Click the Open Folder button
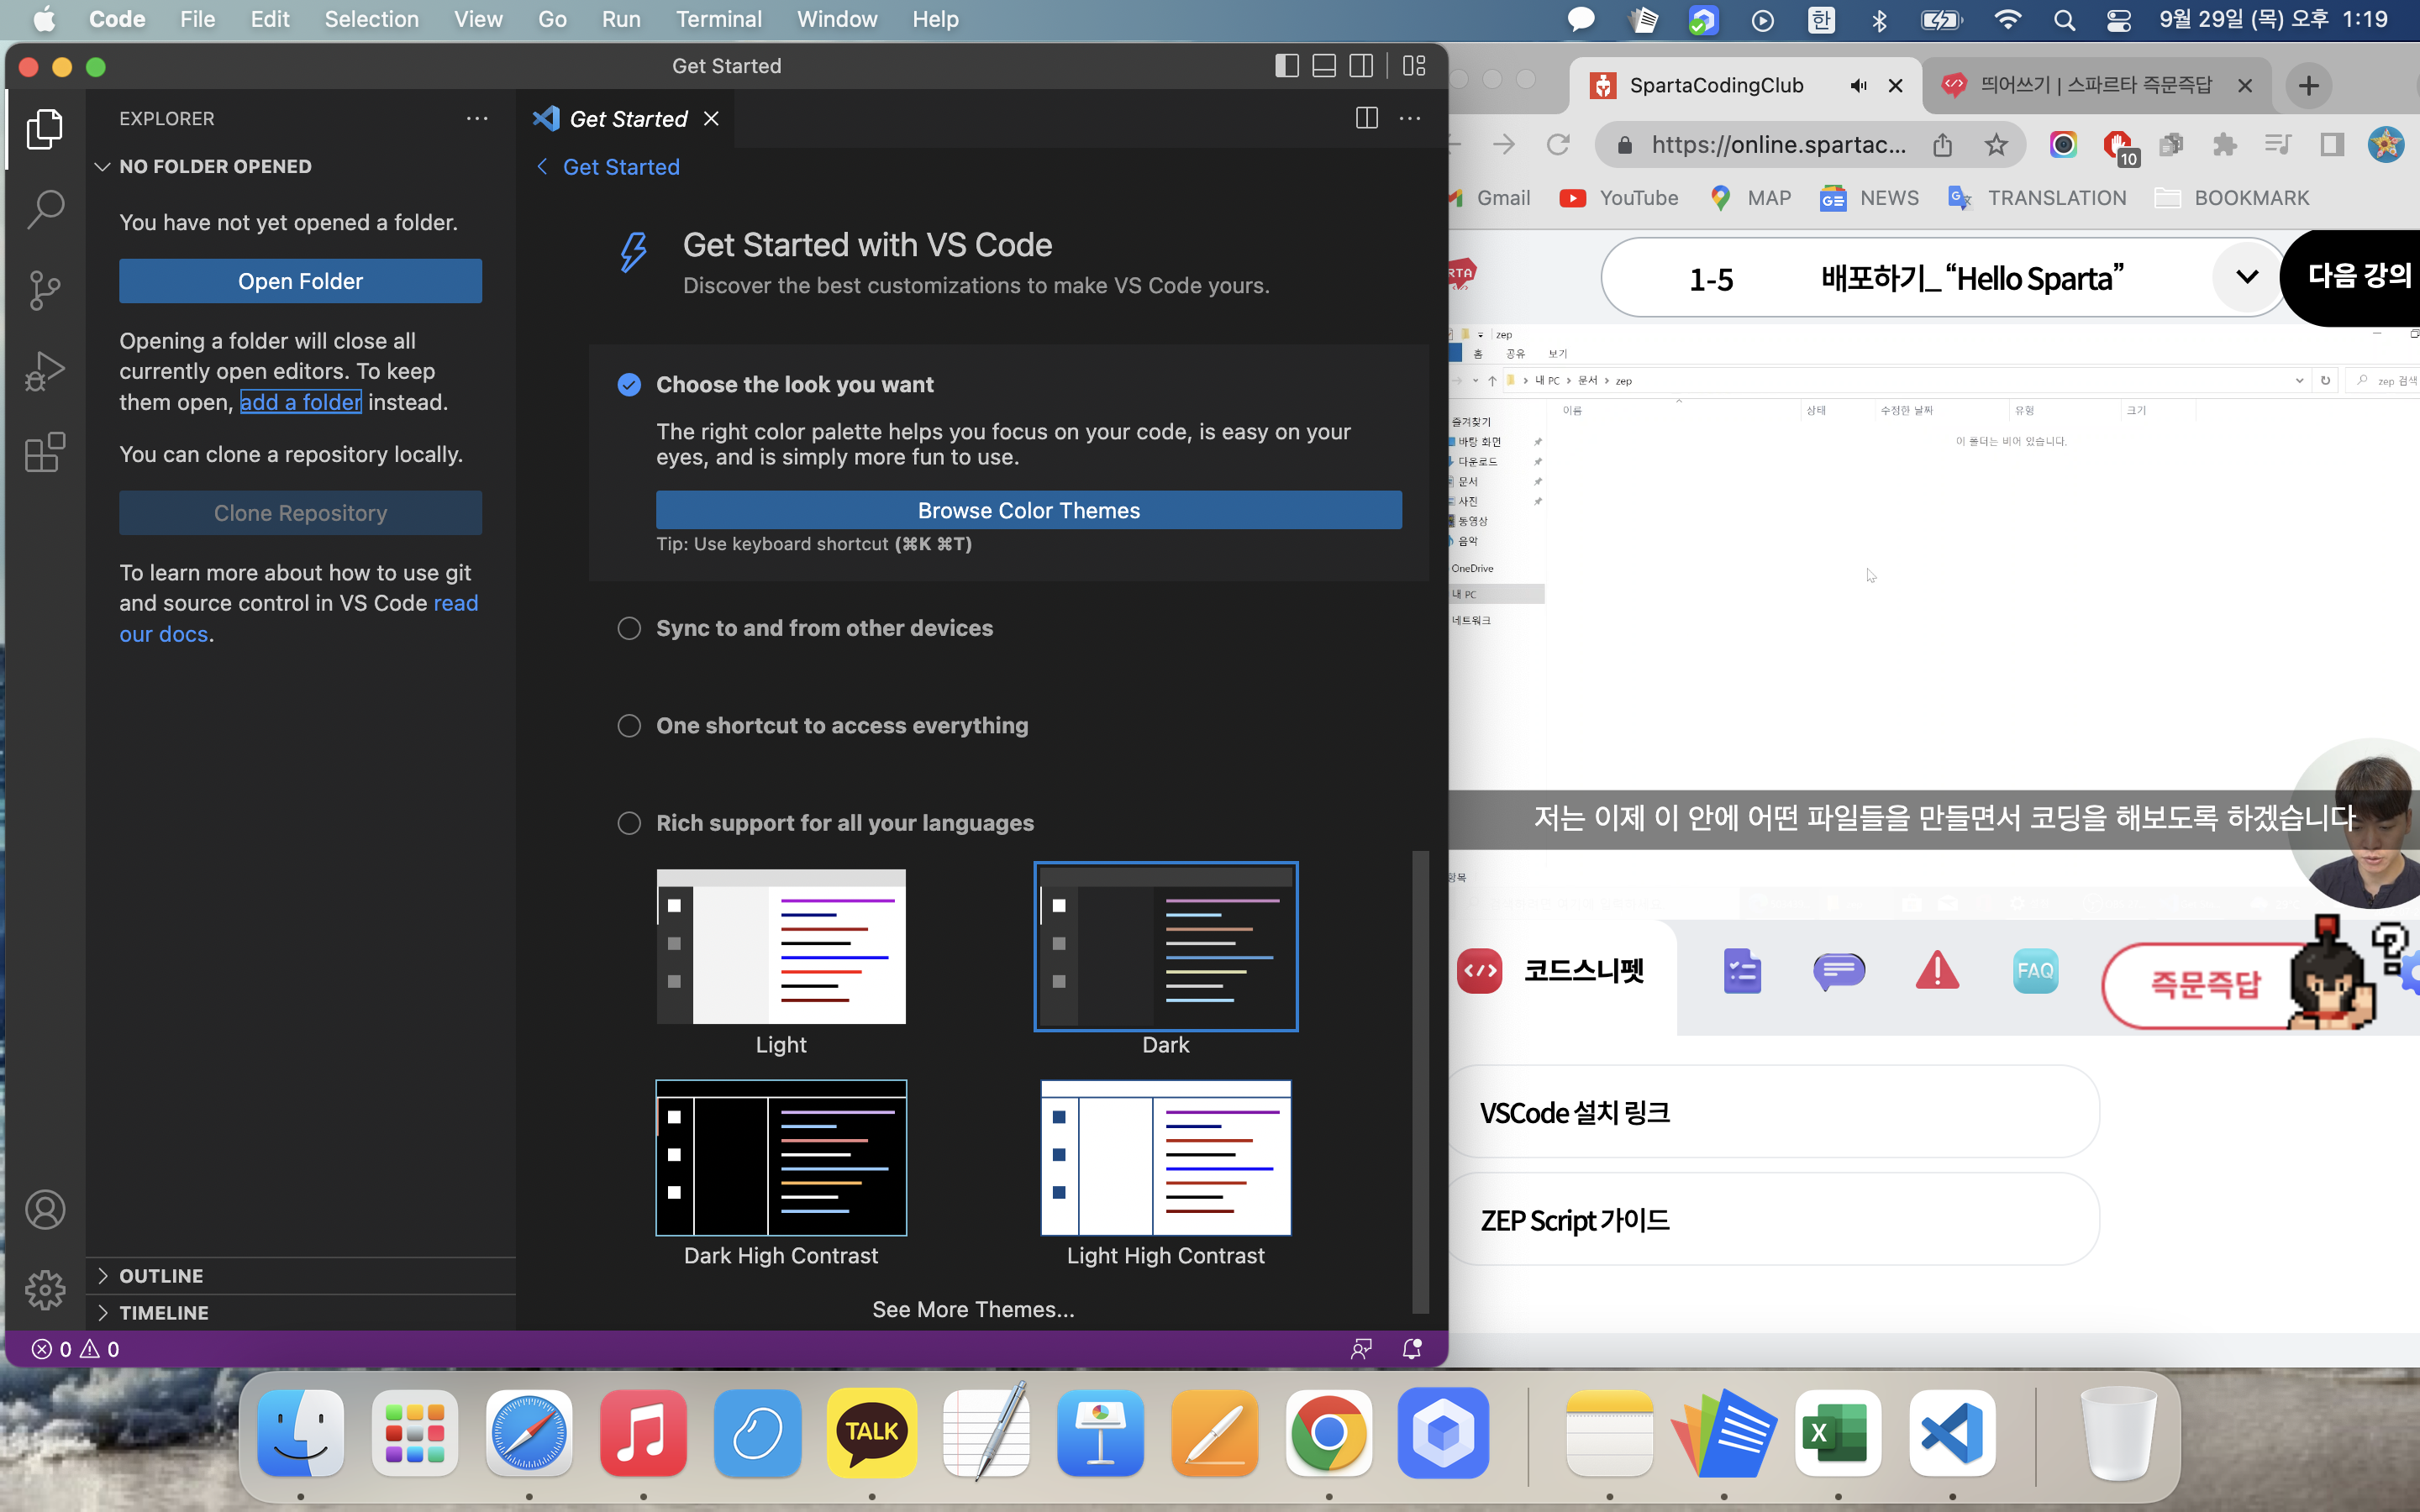Screen dimensions: 2420x1512 coord(300,281)
